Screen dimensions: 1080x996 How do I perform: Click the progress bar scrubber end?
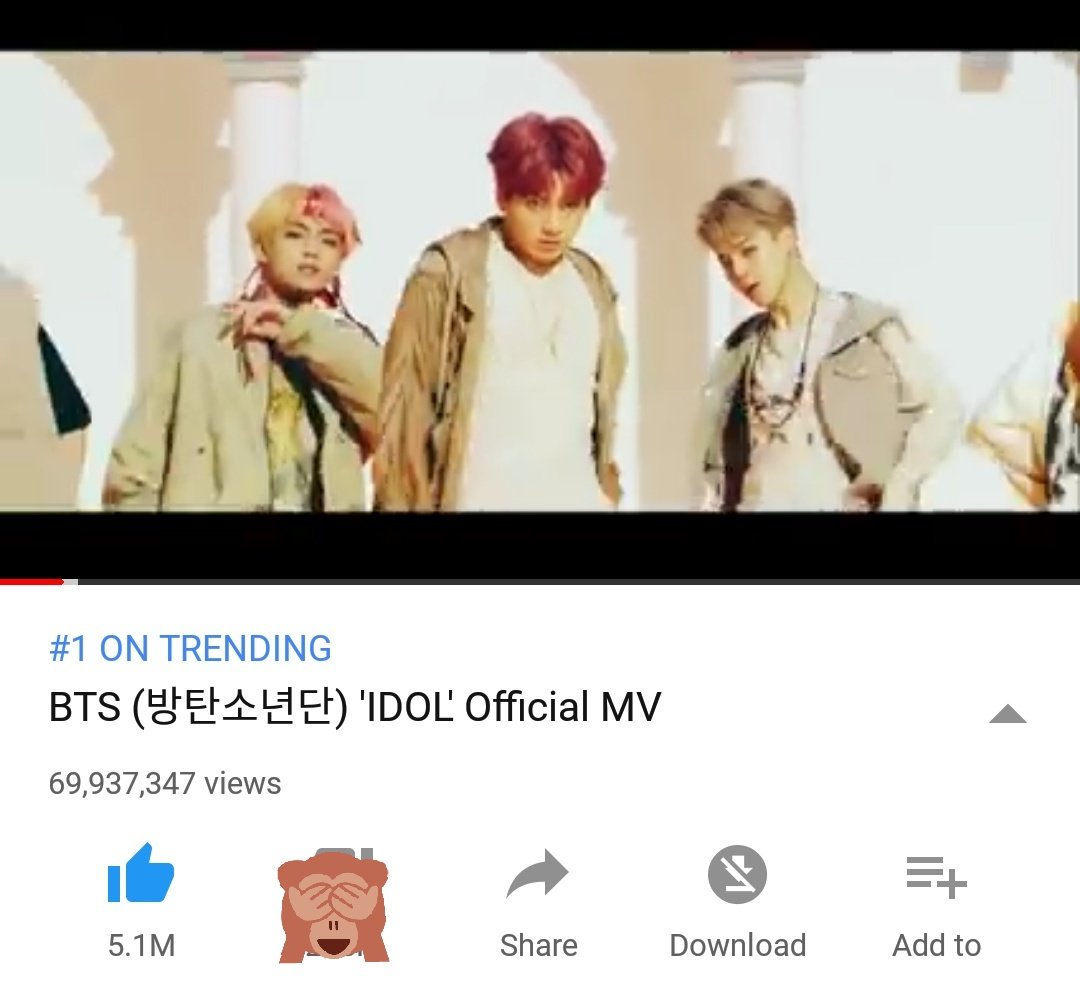[x=63, y=582]
